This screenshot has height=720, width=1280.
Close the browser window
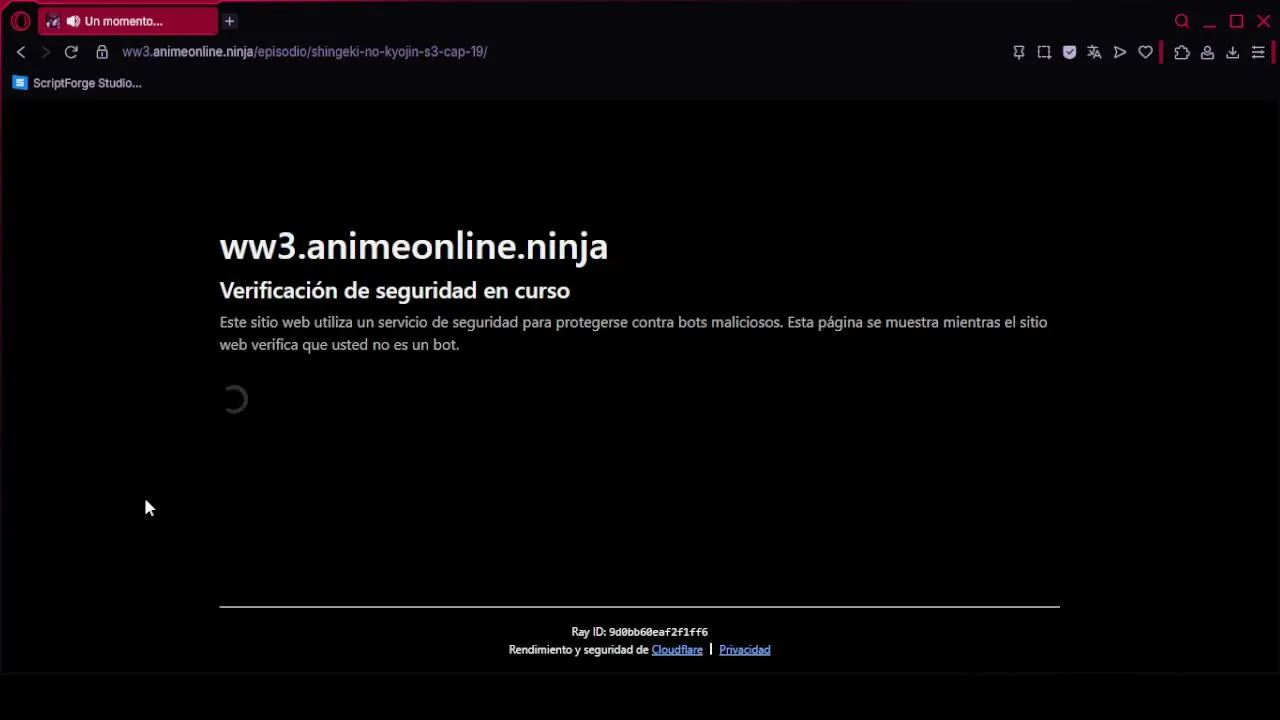pyautogui.click(x=1263, y=21)
